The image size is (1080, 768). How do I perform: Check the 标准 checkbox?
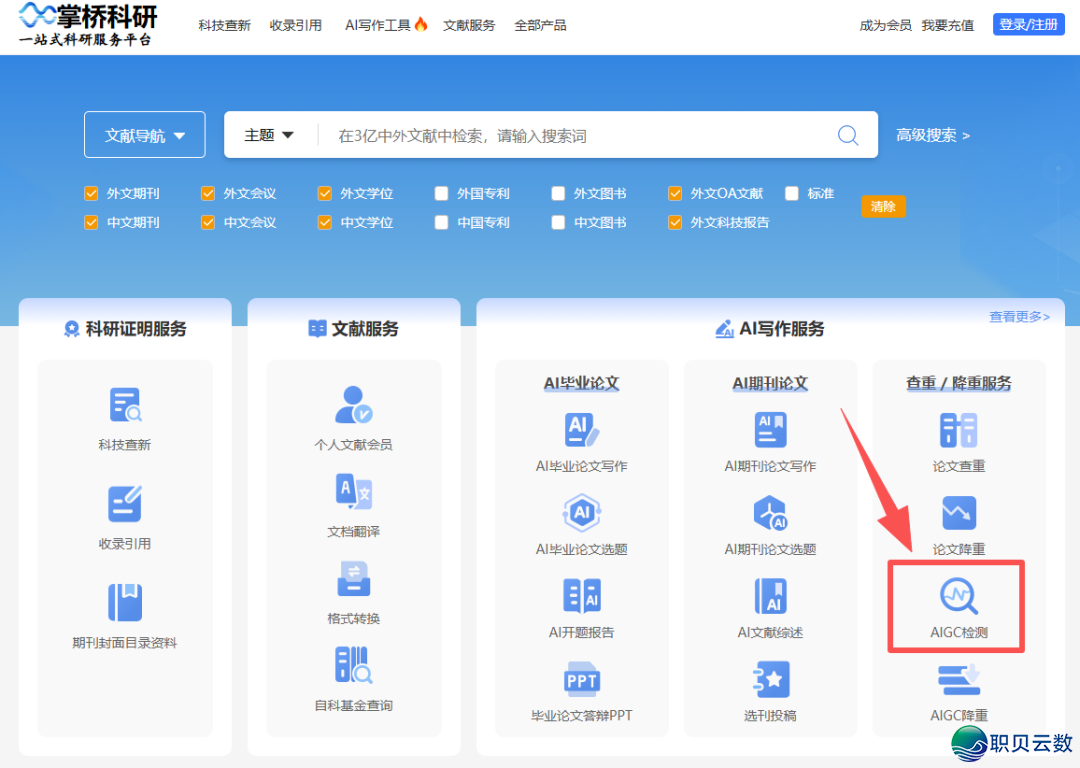click(791, 193)
